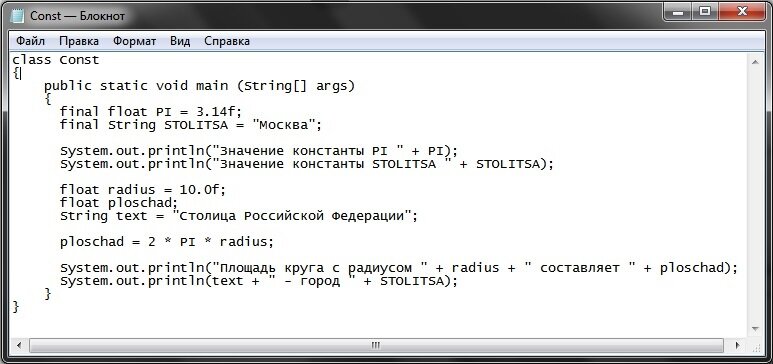Close the Const Блокнот window
Image resolution: width=773 pixels, height=364 pixels.
(739, 12)
